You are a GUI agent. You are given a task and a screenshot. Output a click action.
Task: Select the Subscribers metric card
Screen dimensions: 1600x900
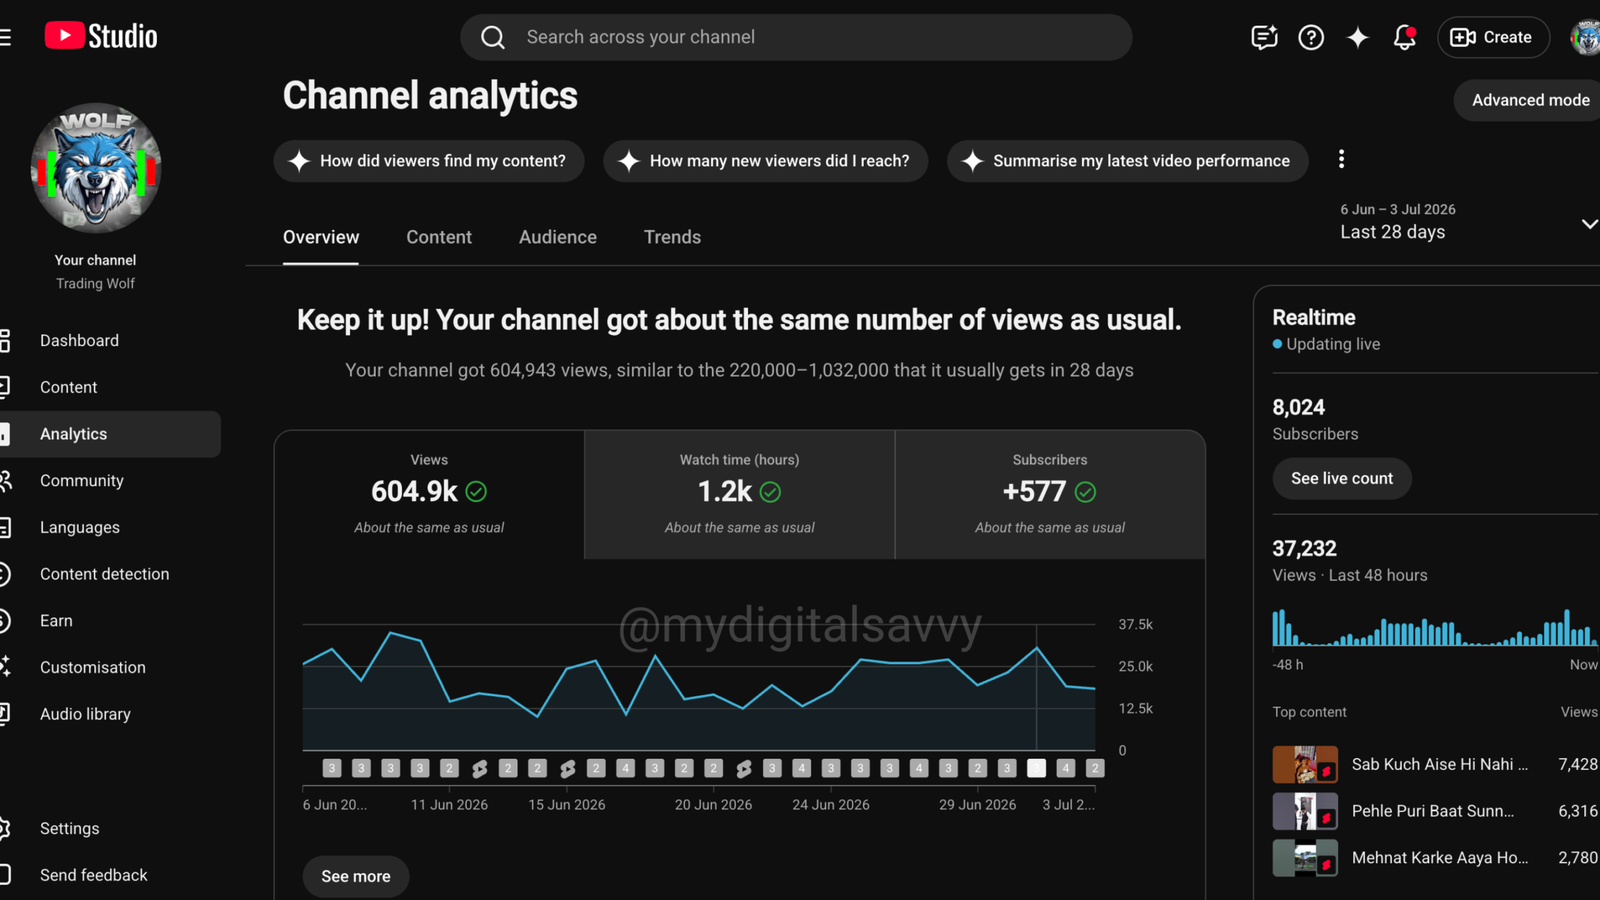1050,494
